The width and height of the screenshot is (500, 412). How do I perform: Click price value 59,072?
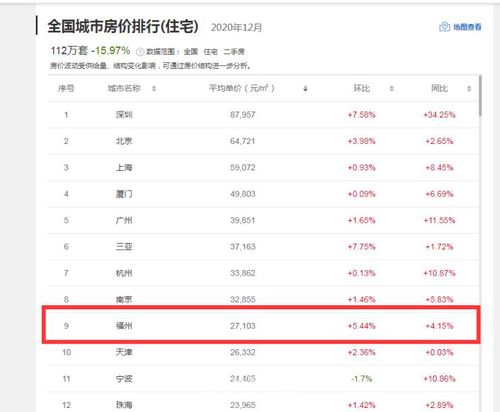click(243, 167)
